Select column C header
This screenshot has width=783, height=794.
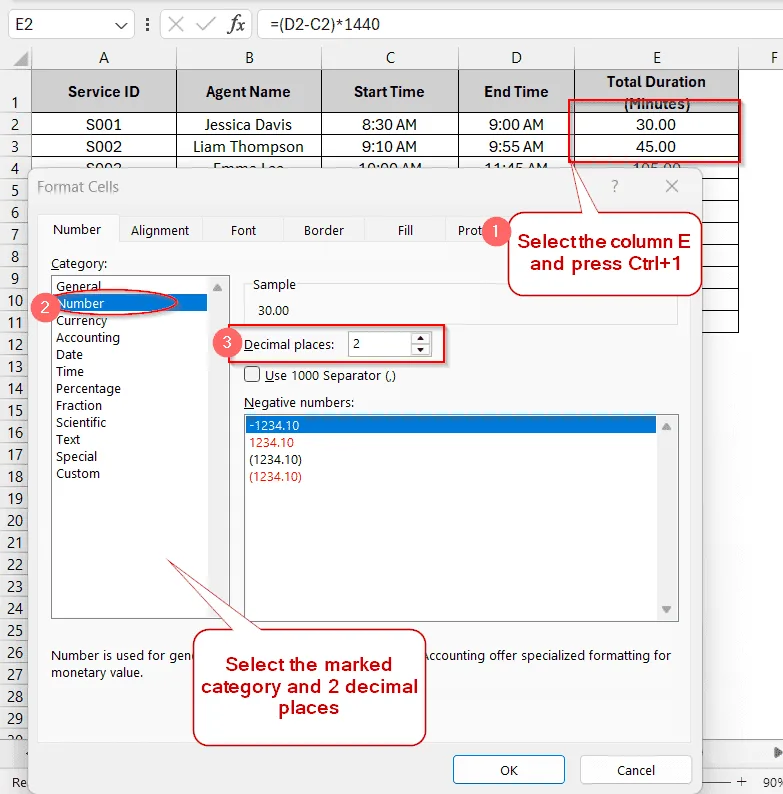click(389, 58)
